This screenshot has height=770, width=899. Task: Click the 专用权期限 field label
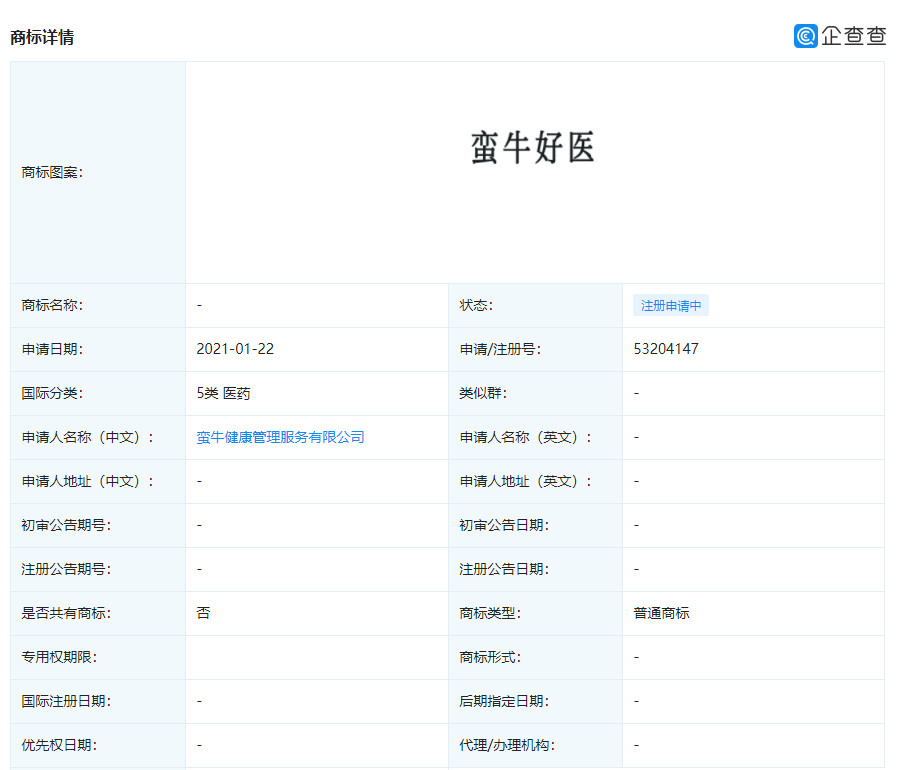59,657
